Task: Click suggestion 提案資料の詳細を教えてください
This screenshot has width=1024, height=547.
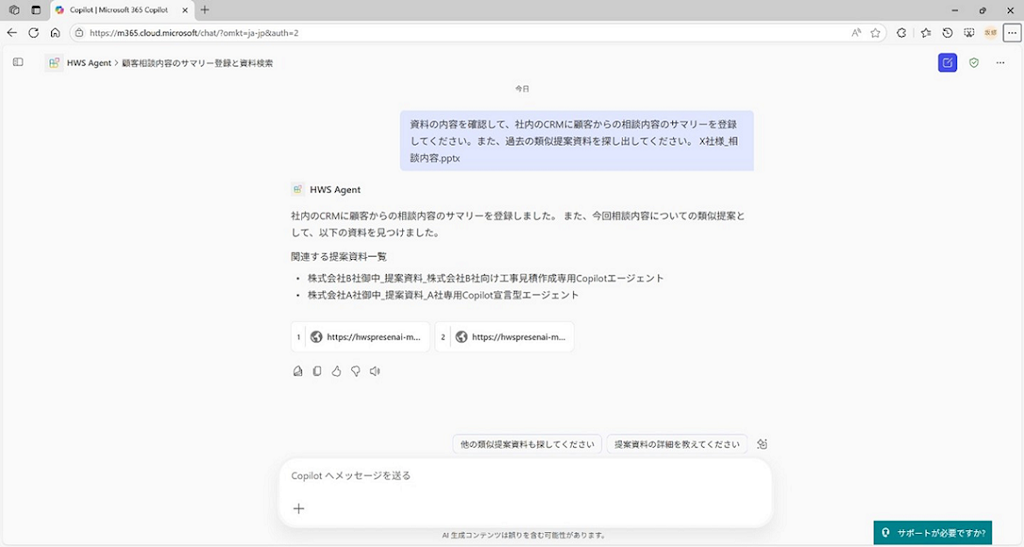Action: click(x=677, y=444)
